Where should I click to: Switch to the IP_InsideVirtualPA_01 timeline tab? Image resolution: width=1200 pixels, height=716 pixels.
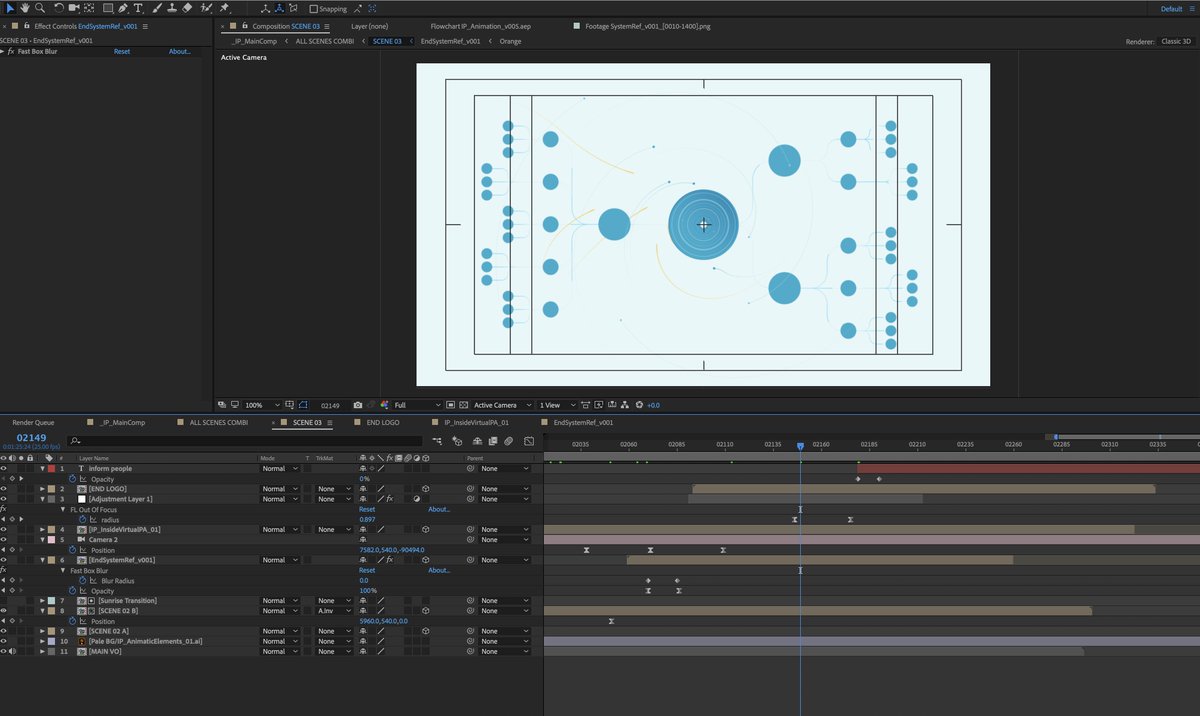coord(477,423)
